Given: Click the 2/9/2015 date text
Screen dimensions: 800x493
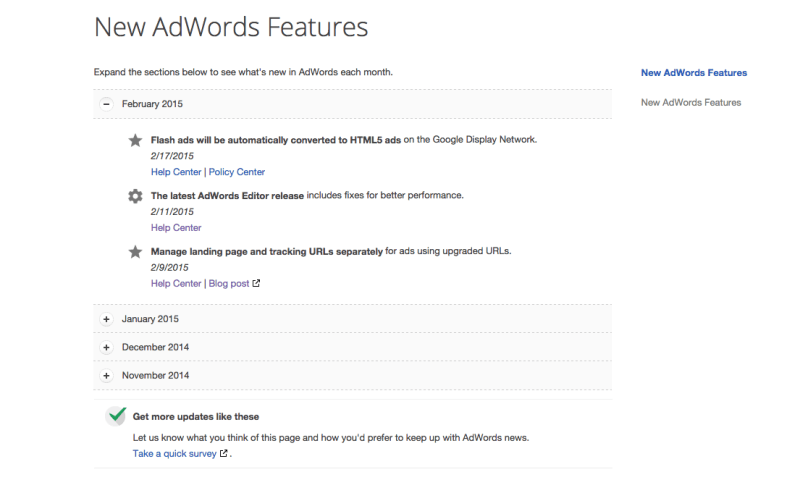Looking at the screenshot, I should [169, 267].
